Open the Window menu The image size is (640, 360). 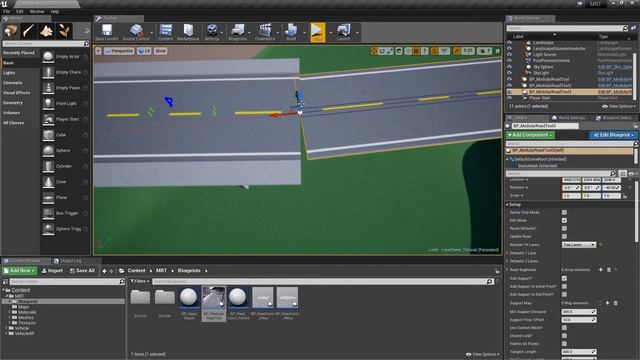37,11
